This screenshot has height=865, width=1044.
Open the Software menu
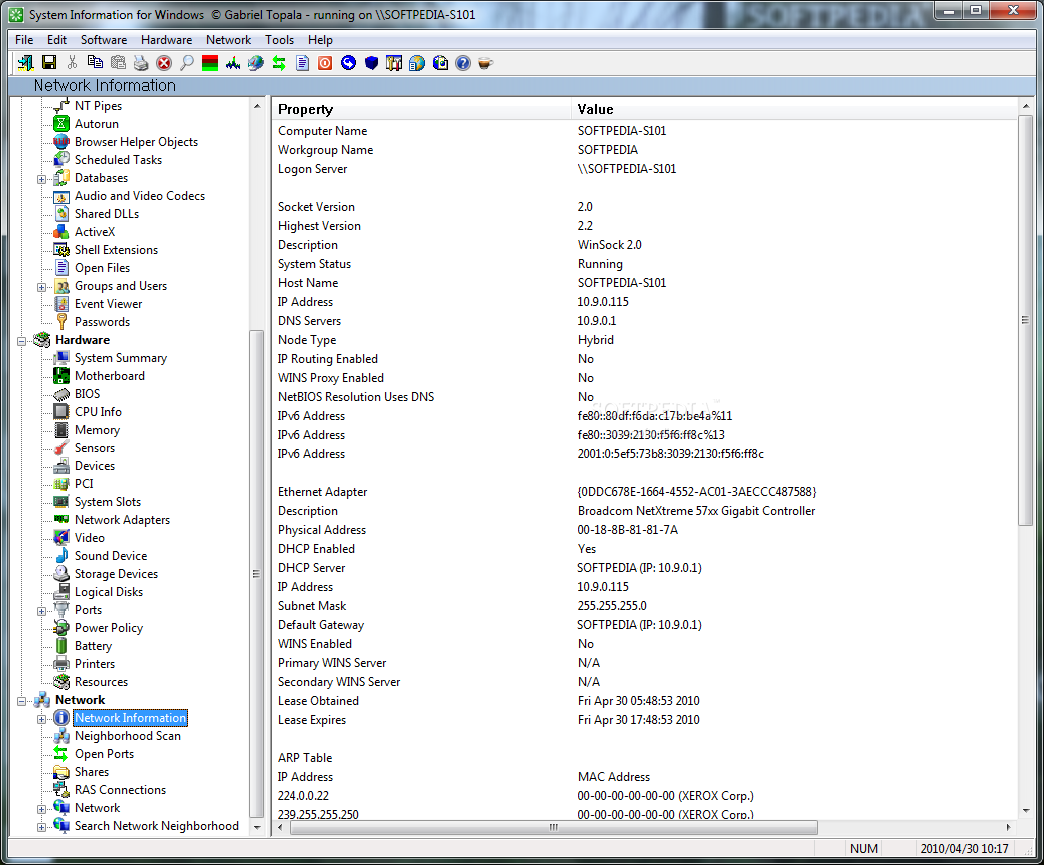click(x=104, y=40)
